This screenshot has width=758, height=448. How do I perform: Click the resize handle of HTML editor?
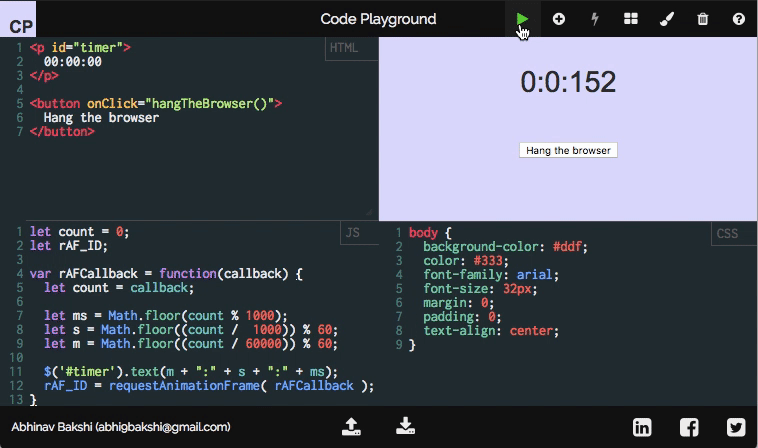click(x=369, y=212)
